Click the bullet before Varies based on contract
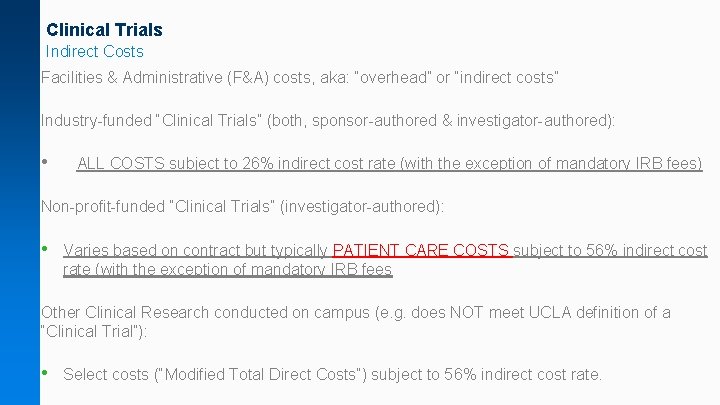Screen dimensions: 720x405 [45, 249]
